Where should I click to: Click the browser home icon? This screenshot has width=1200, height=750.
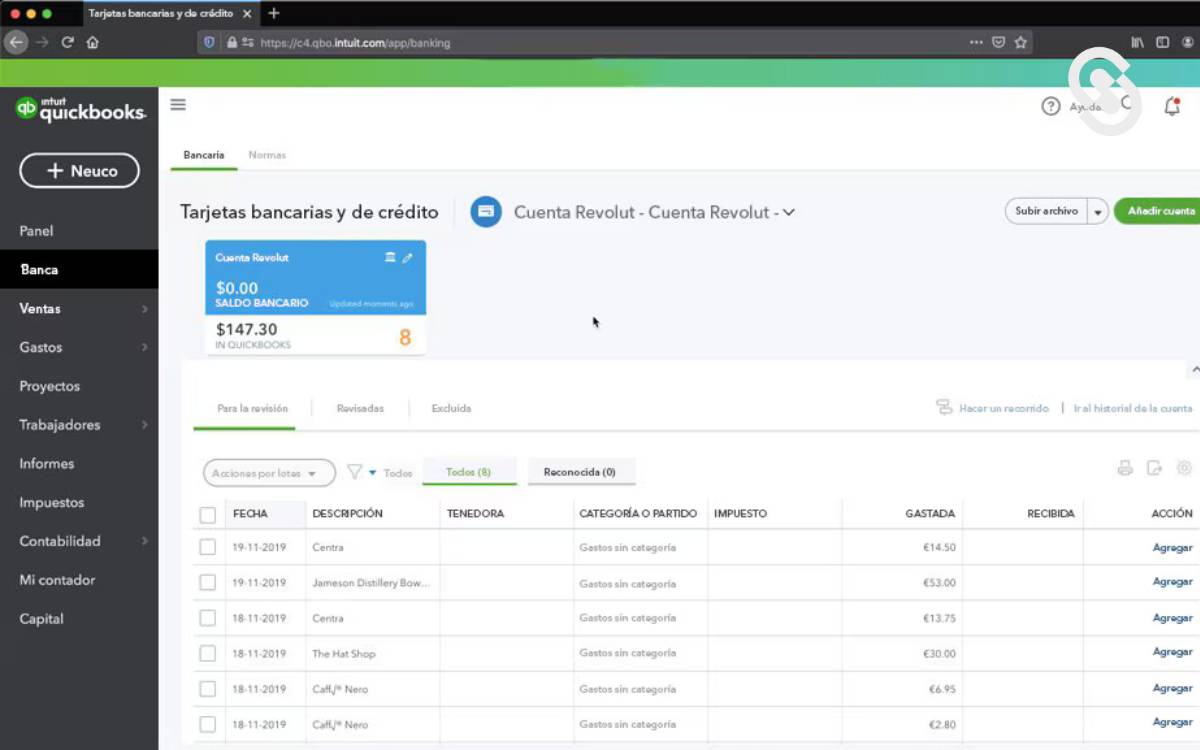pyautogui.click(x=93, y=43)
